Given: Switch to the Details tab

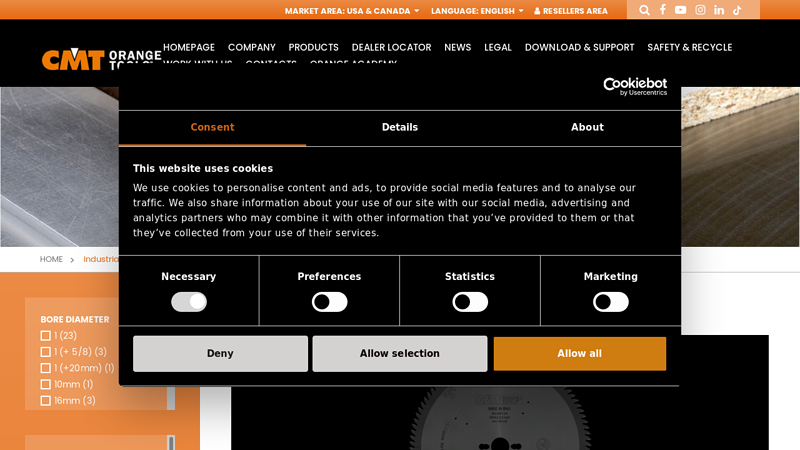Looking at the screenshot, I should (399, 127).
